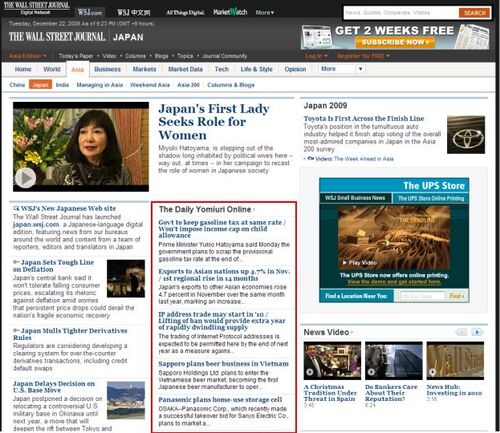This screenshot has height=433, width=500.
Task: Open IP address trade article
Action: (x=222, y=321)
